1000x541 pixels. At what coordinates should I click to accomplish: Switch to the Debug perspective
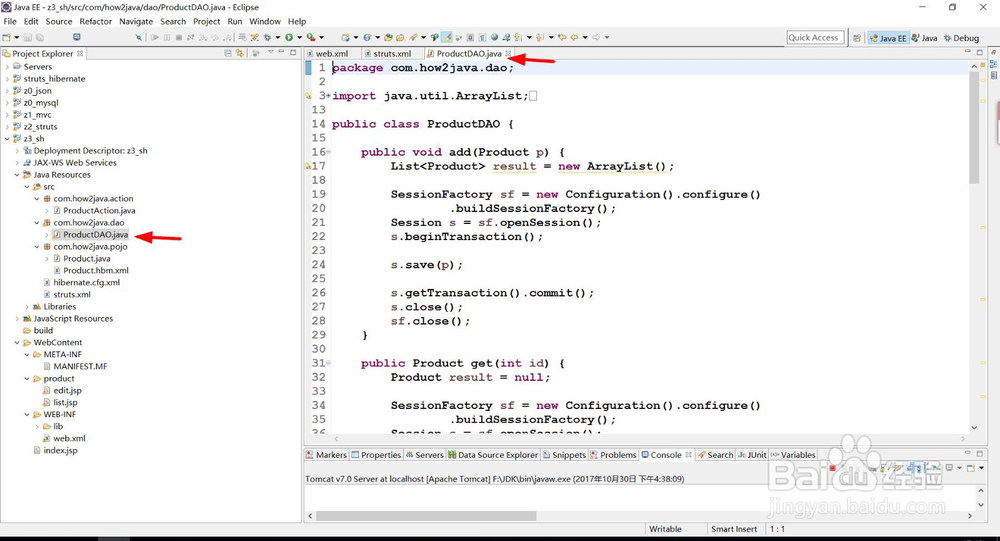pyautogui.click(x=961, y=38)
